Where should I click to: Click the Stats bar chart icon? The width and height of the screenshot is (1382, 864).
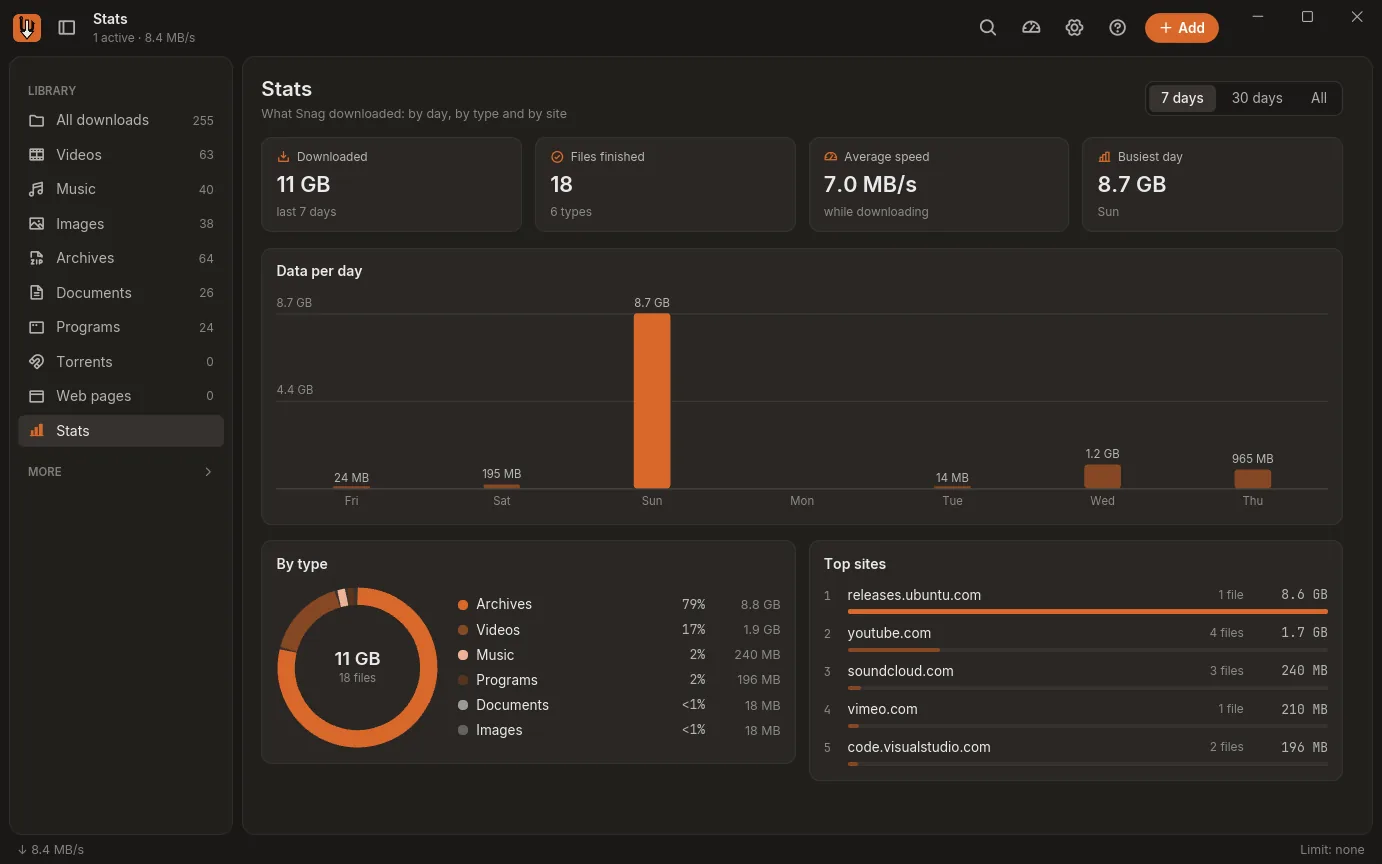coord(37,431)
